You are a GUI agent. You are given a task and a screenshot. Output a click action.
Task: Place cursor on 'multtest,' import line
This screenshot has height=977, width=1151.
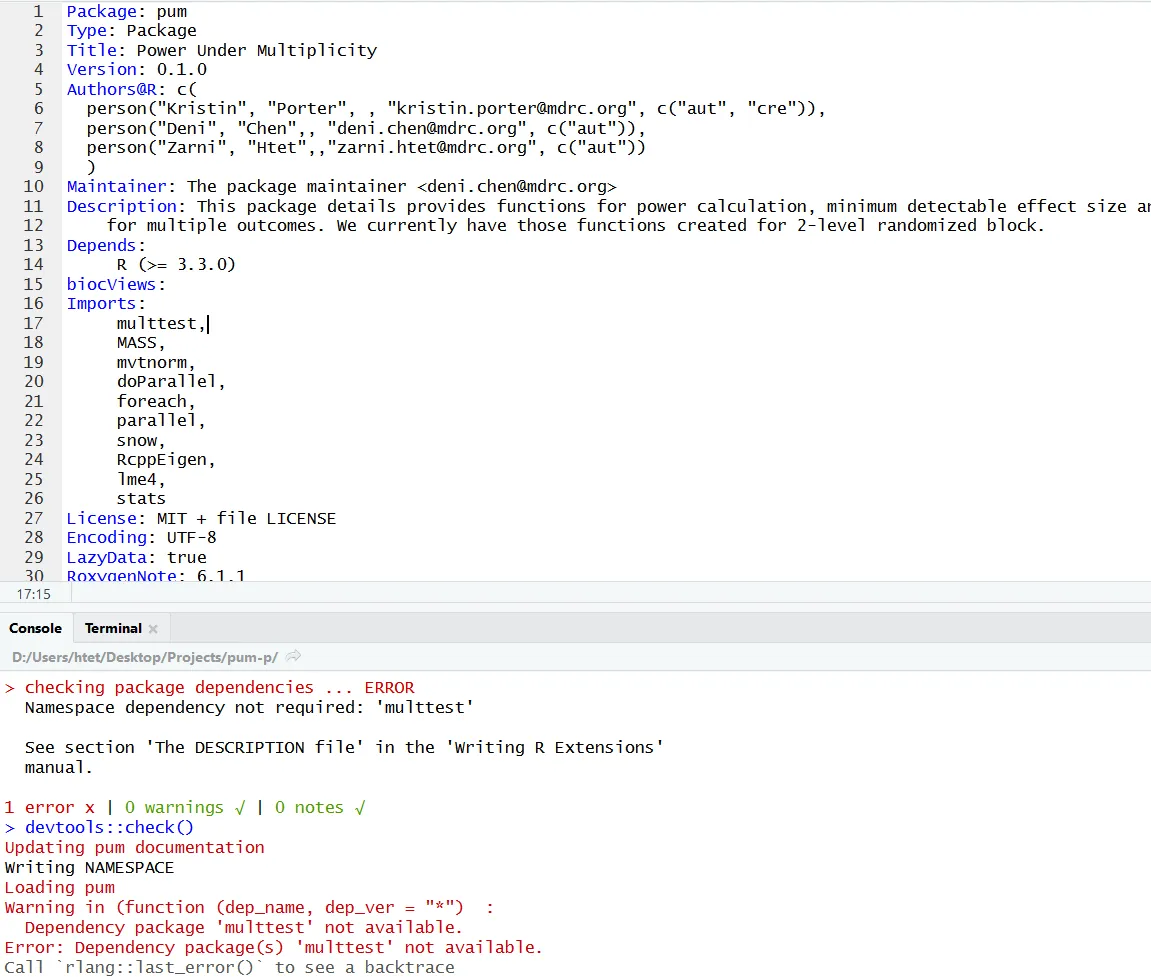tap(161, 323)
